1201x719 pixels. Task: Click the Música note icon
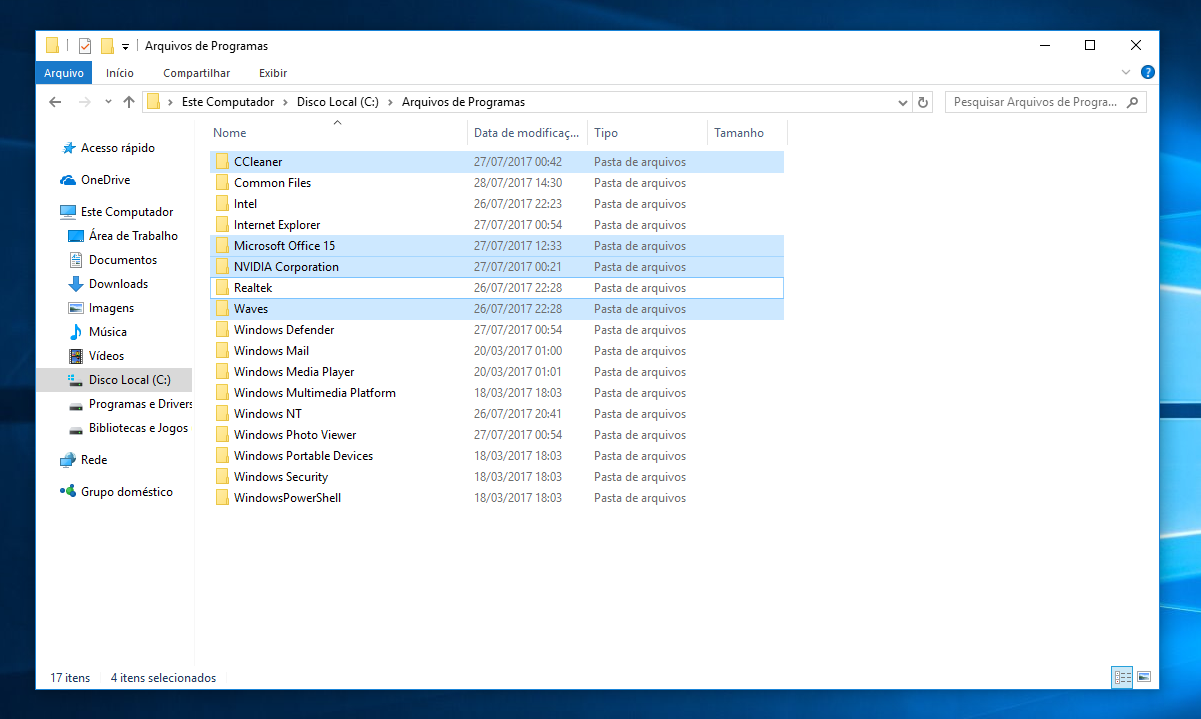coord(76,332)
